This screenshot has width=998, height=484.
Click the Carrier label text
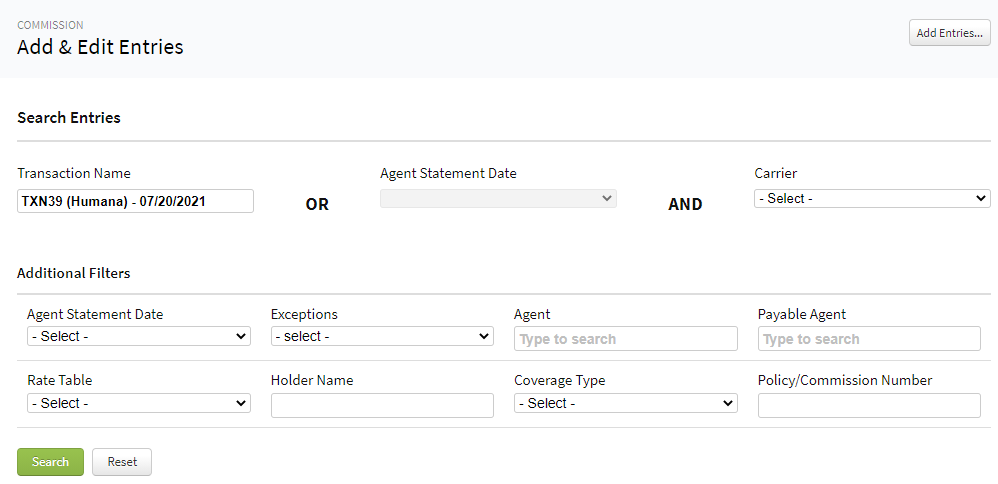[775, 174]
